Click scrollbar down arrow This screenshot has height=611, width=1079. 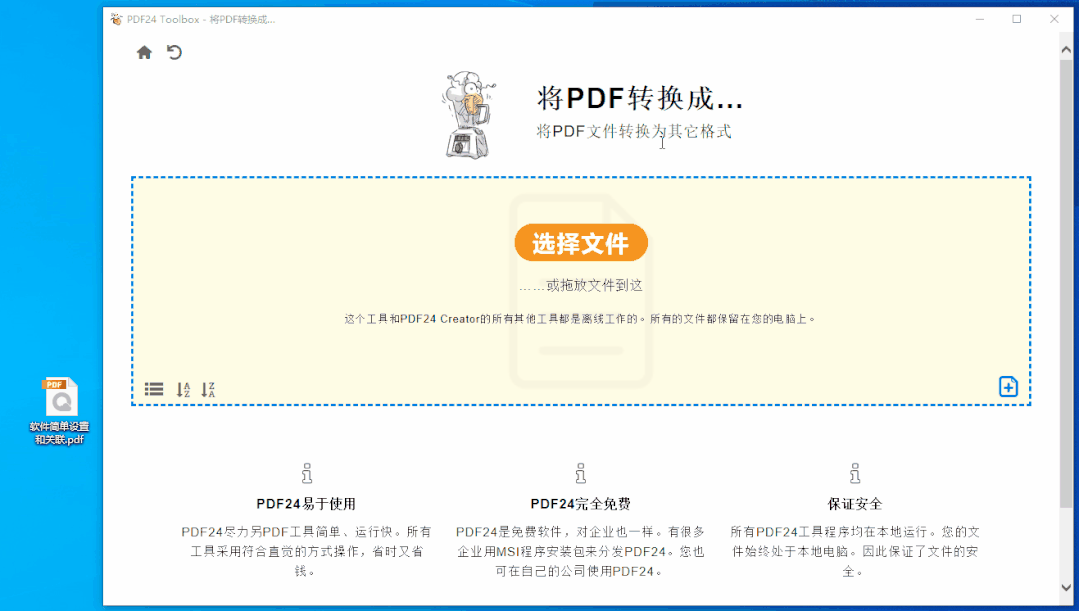(x=1066, y=588)
